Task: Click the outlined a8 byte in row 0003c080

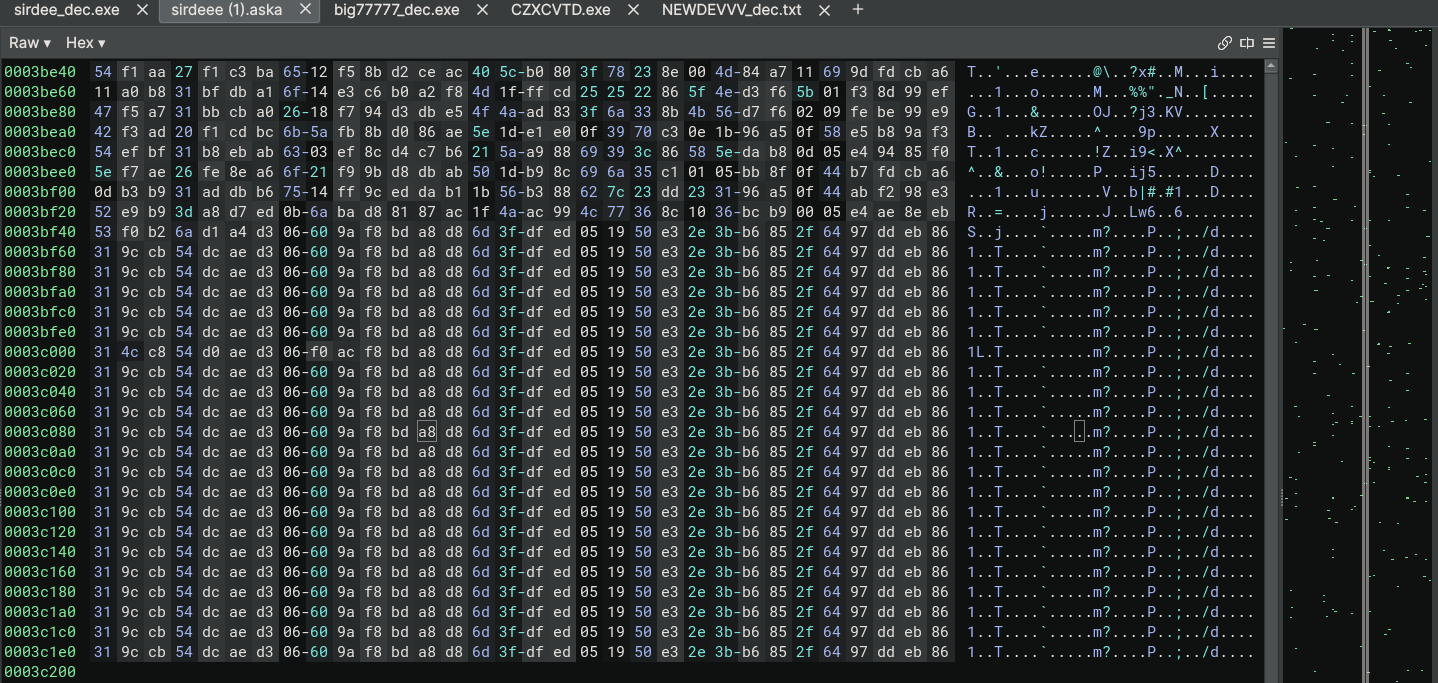Action: coord(427,431)
